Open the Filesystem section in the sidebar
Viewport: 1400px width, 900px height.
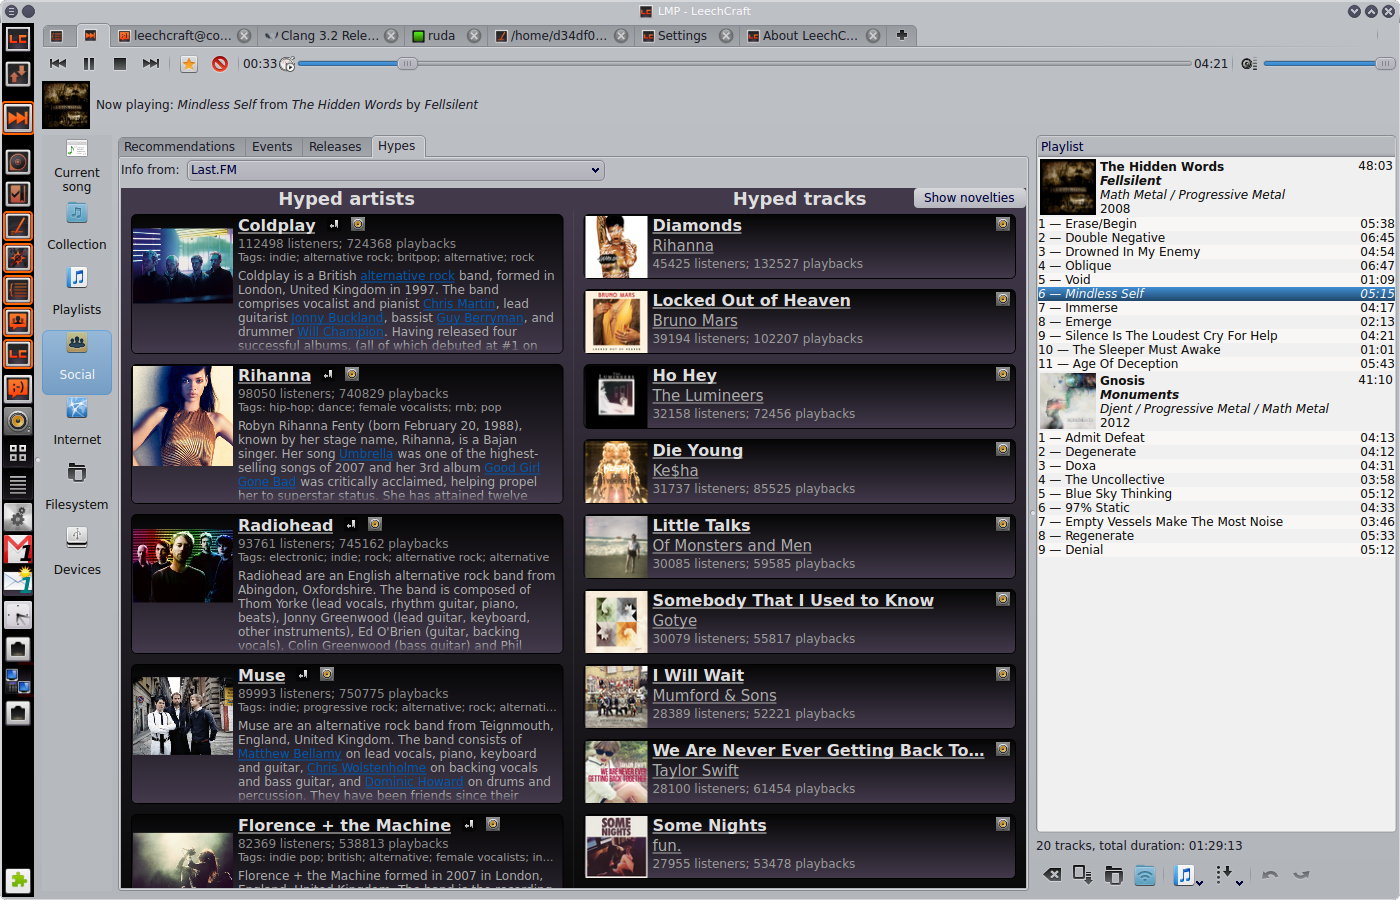(x=77, y=488)
